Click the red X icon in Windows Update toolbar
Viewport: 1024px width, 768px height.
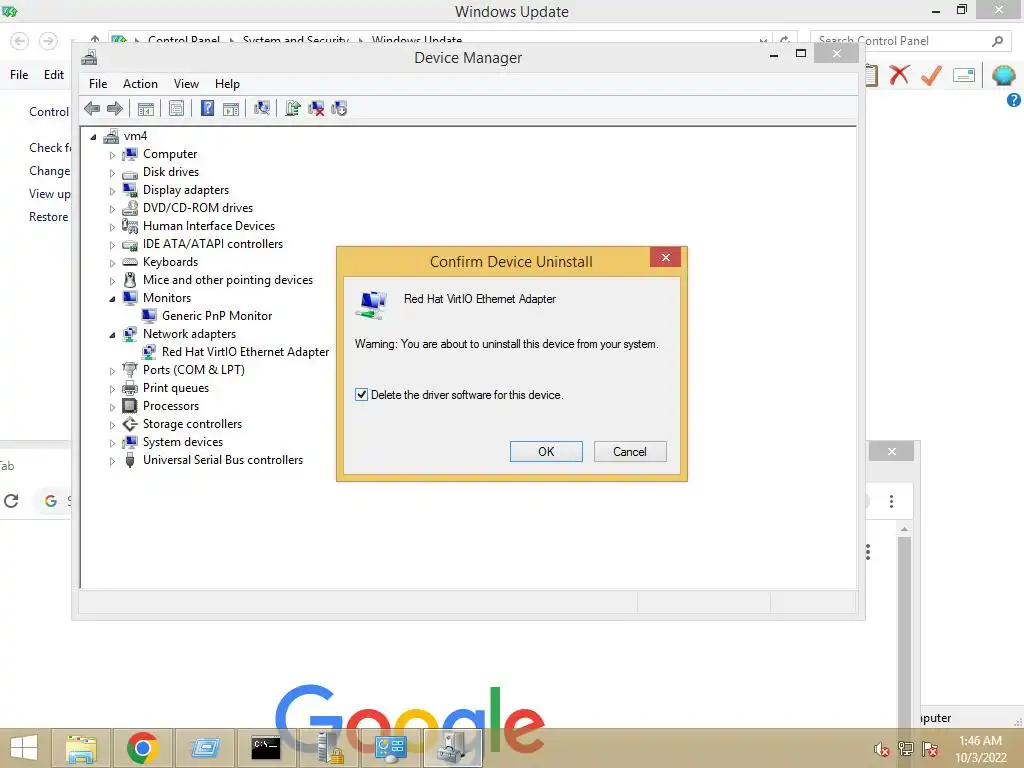point(899,74)
